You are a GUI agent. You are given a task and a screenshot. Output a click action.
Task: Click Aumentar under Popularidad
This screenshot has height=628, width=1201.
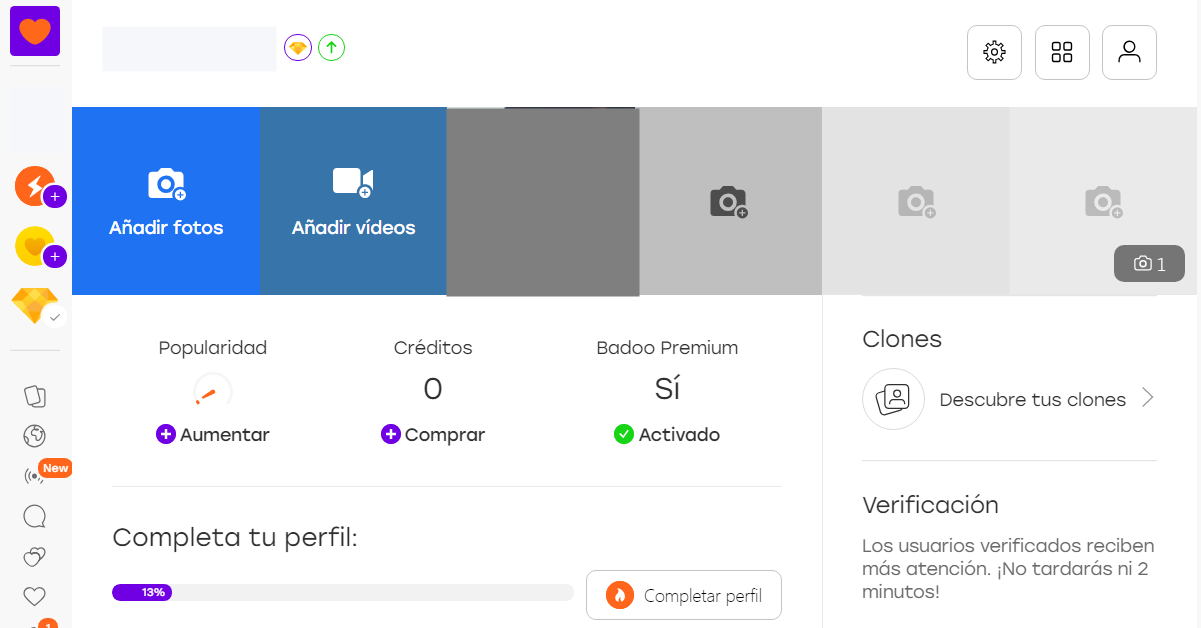pyautogui.click(x=213, y=435)
